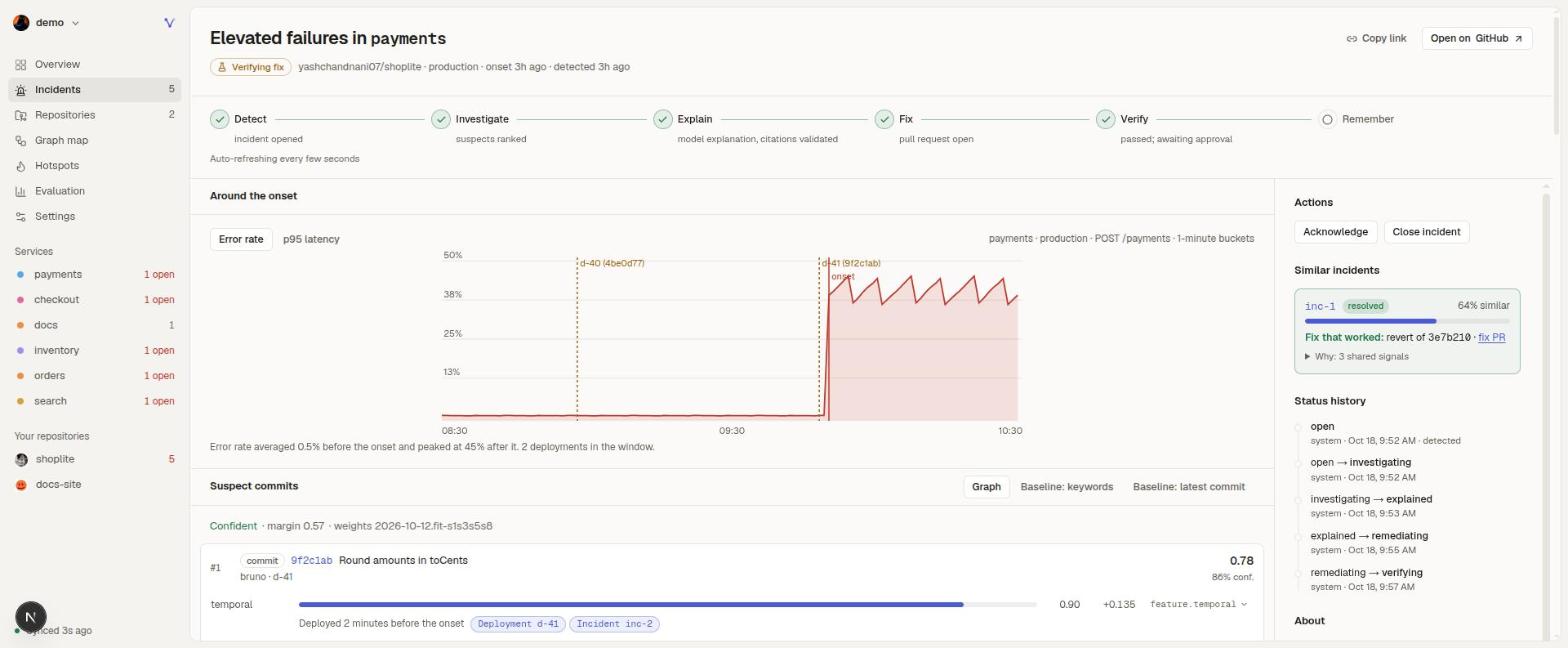Open the shoplite repository
This screenshot has width=1568, height=648.
click(x=94, y=459)
